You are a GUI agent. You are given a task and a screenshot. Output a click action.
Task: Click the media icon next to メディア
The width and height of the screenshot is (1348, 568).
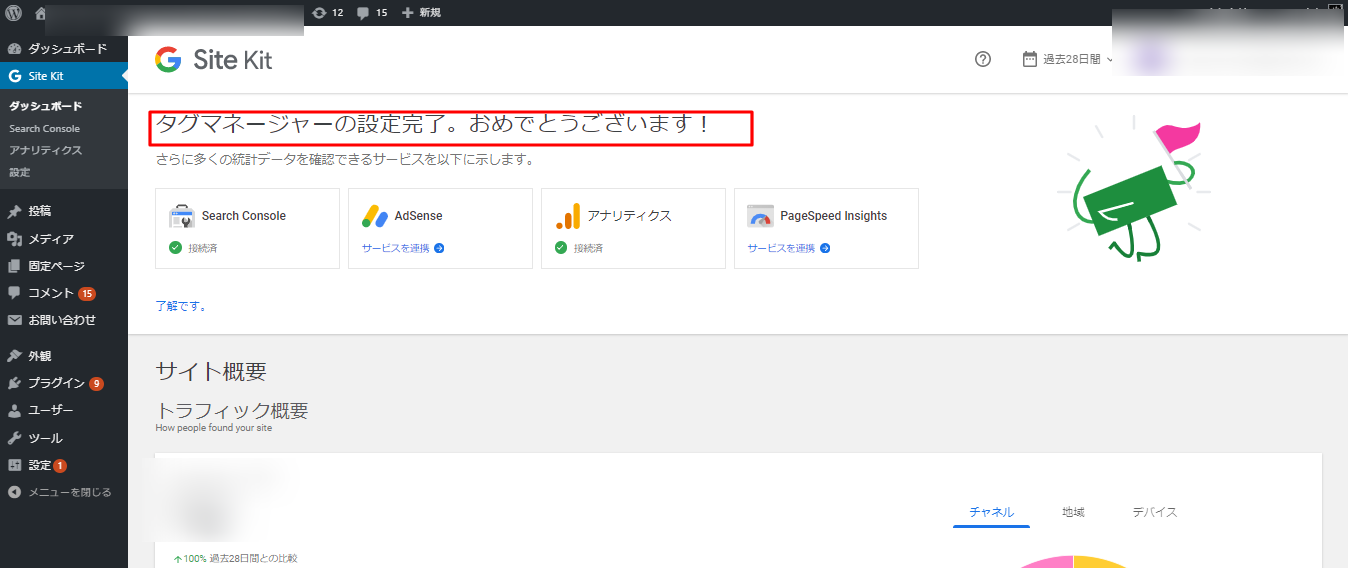[x=14, y=239]
